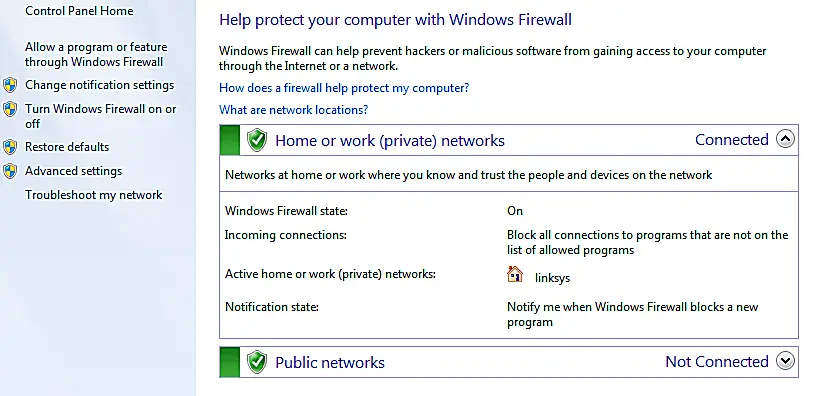This screenshot has height=396, width=817.
Task: Click the shield icon next to Restore defaults
Action: point(10,147)
